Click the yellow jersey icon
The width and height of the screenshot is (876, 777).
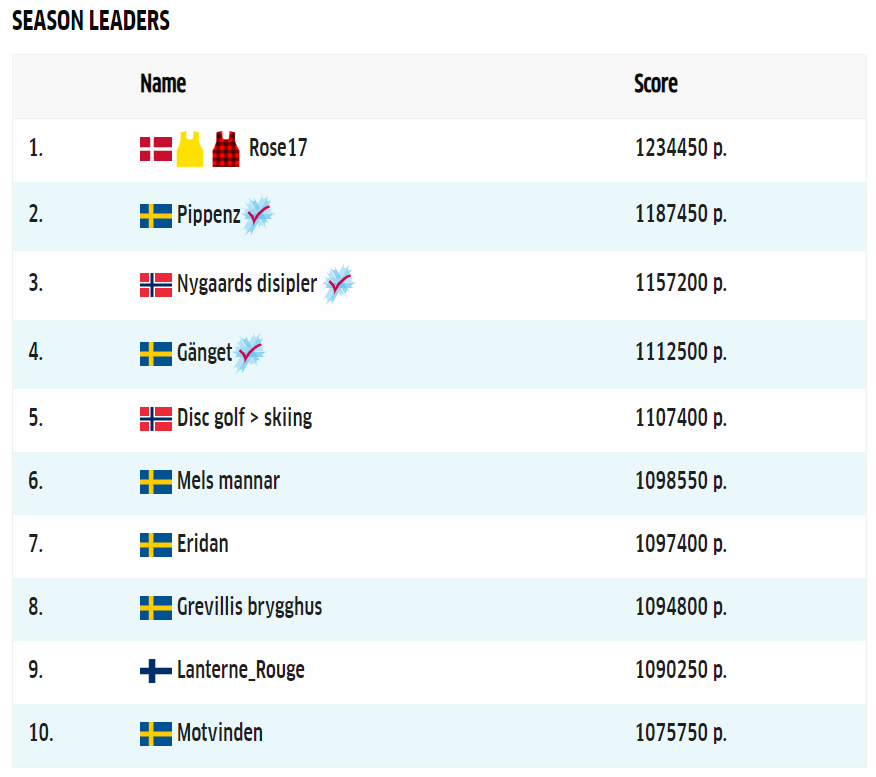190,149
